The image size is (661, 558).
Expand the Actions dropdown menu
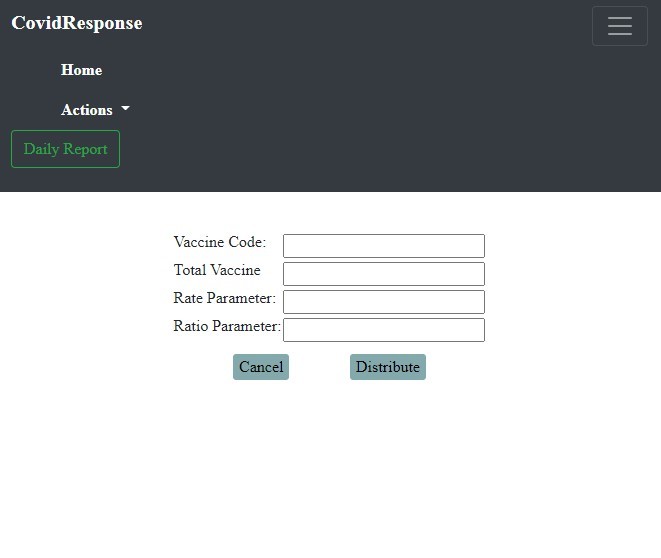(x=87, y=110)
